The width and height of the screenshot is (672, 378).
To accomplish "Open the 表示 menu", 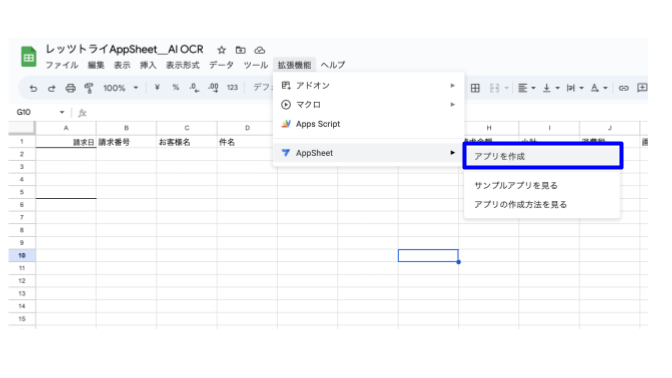I will click(x=122, y=65).
